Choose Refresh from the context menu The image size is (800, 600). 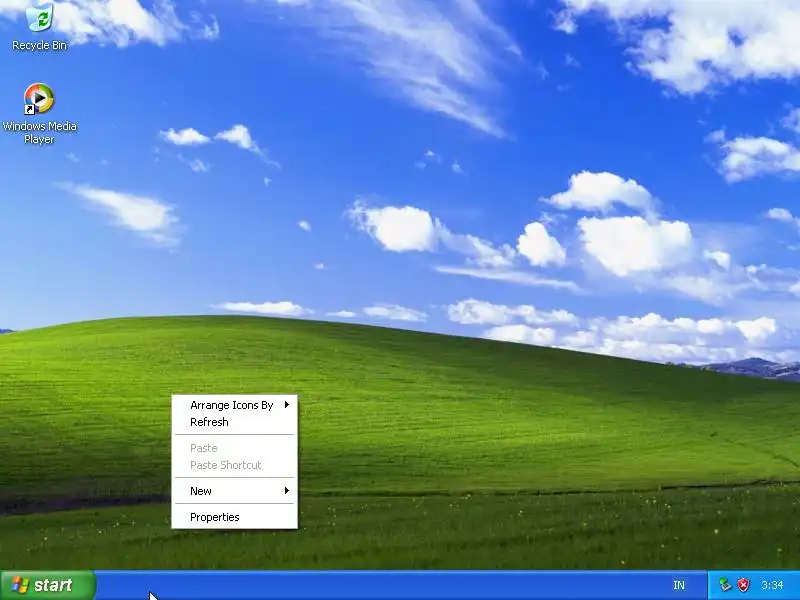(x=235, y=422)
